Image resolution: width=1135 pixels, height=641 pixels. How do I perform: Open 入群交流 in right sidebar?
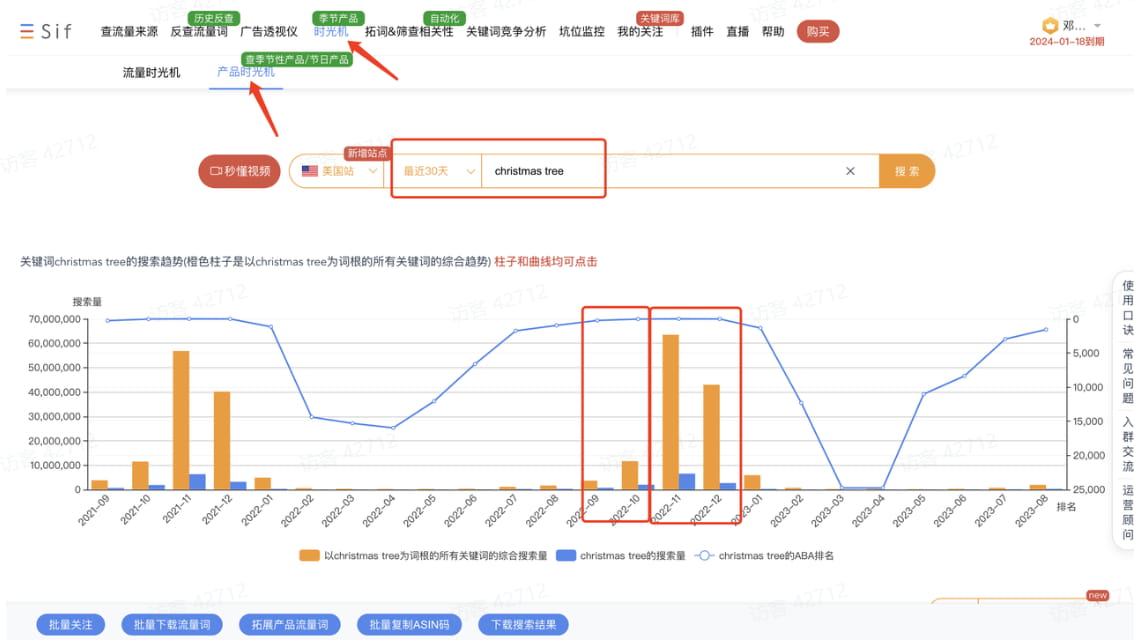tap(1127, 444)
